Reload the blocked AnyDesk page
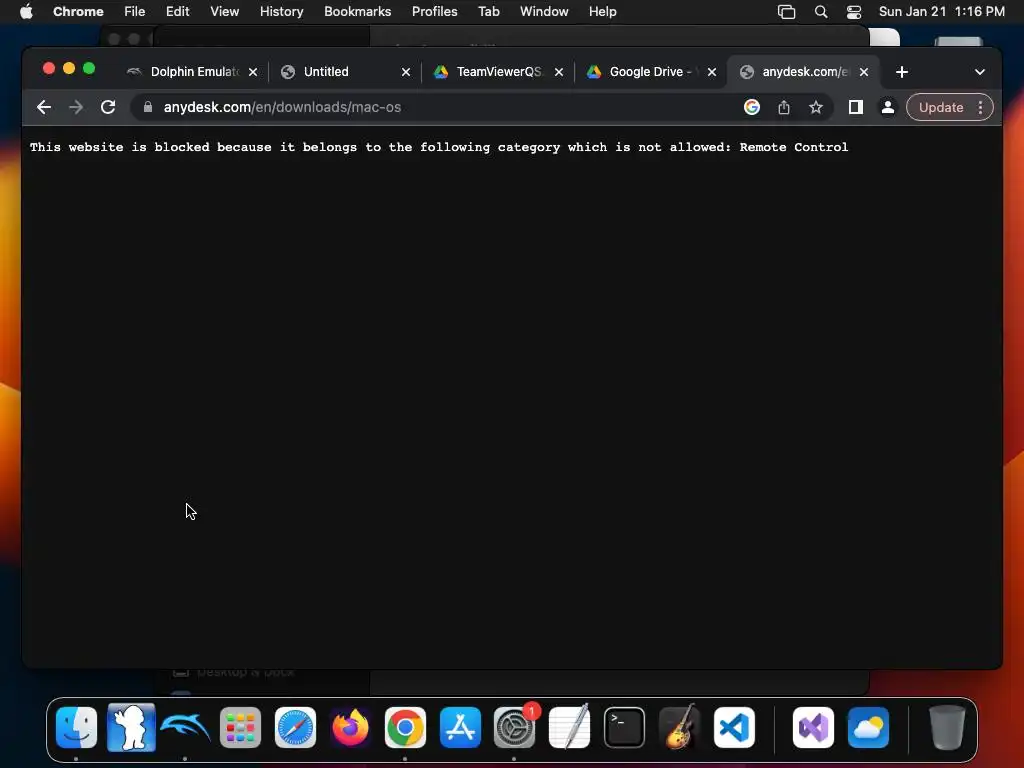The width and height of the screenshot is (1024, 768). coord(108,107)
